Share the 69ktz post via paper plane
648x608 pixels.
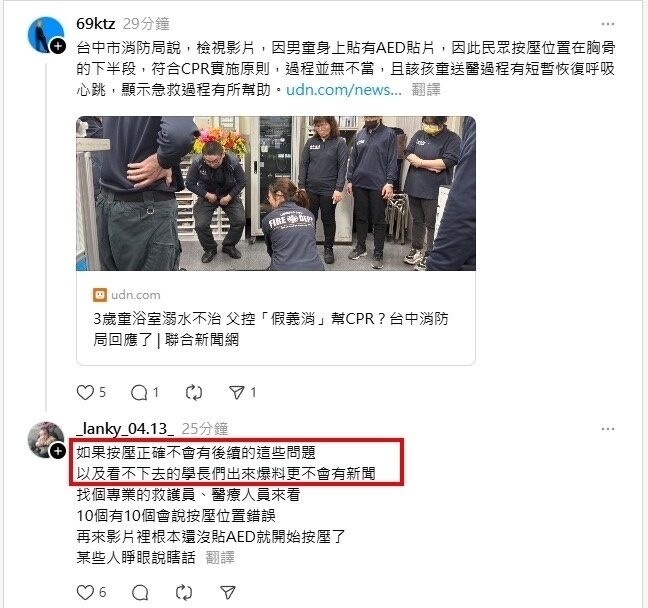tap(236, 392)
